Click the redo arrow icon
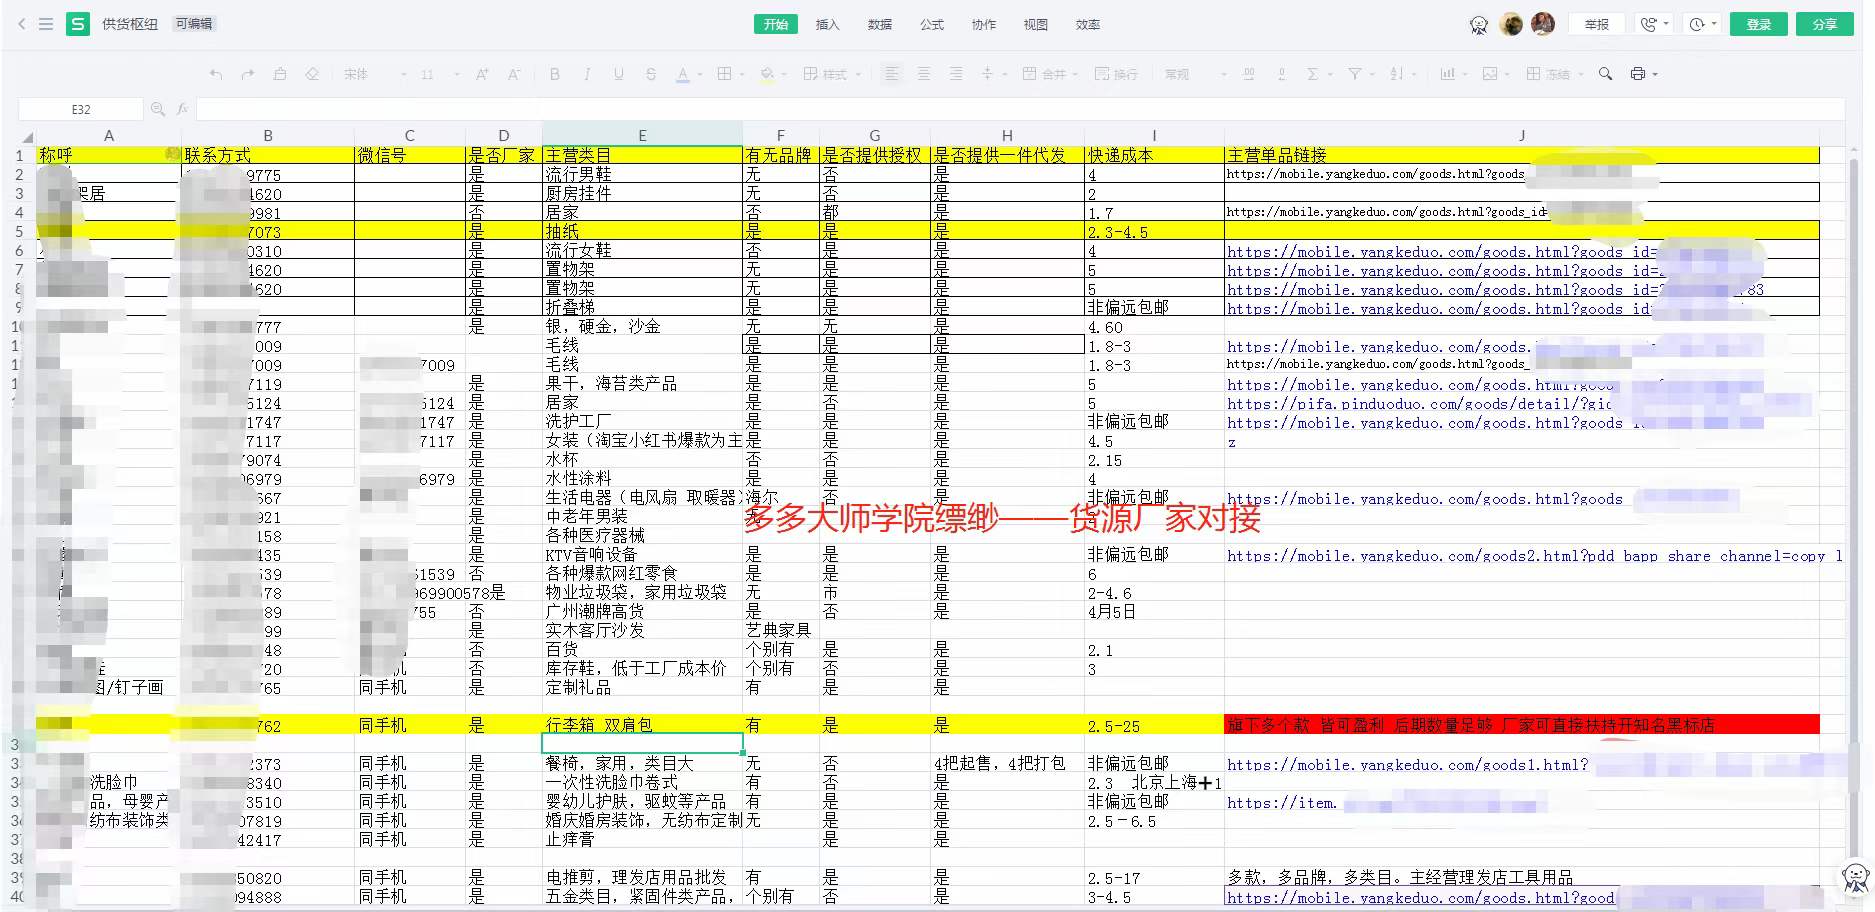 point(248,74)
